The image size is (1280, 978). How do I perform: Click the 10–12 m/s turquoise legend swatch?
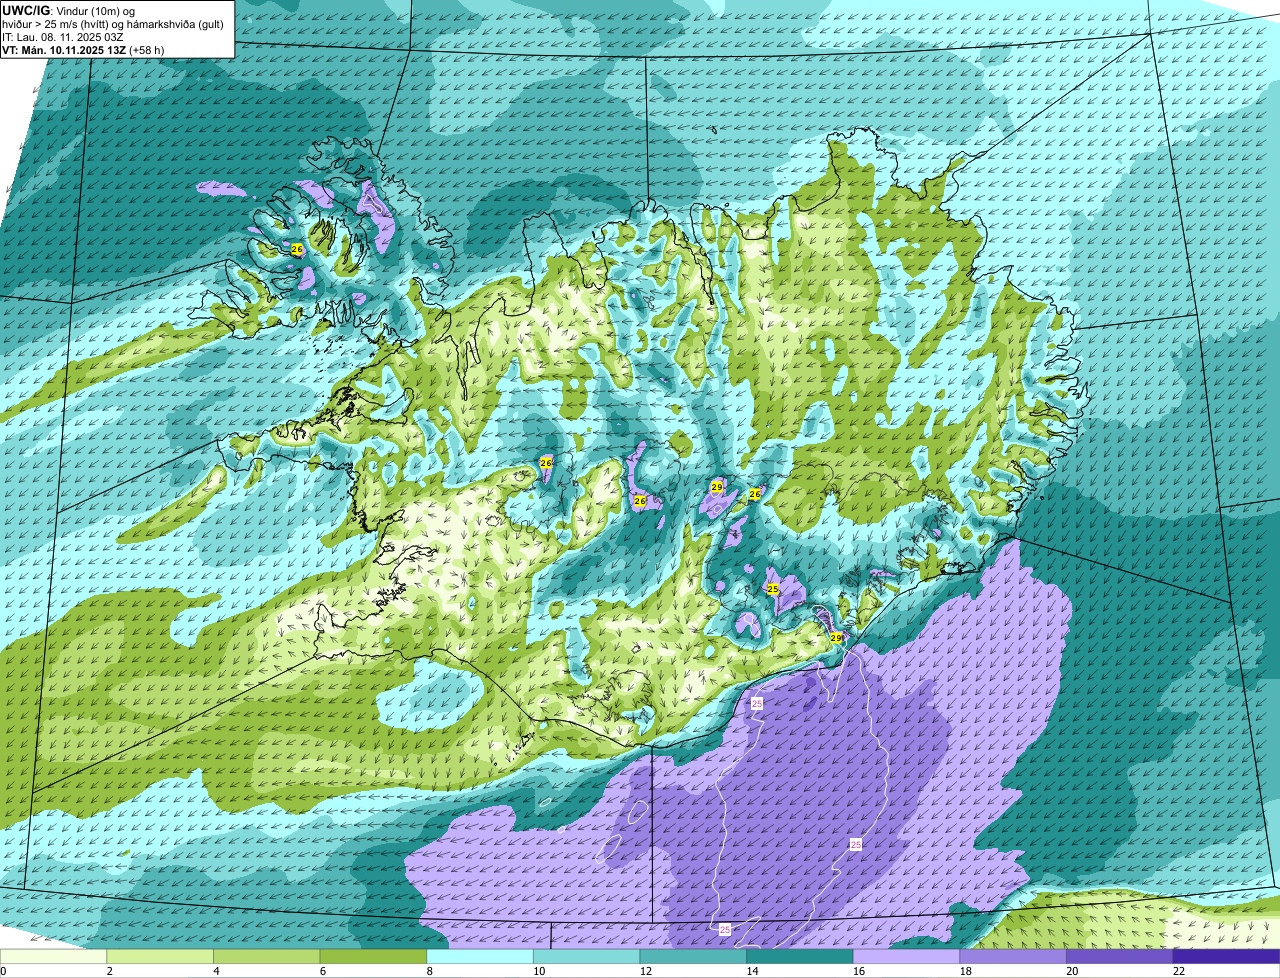586,957
